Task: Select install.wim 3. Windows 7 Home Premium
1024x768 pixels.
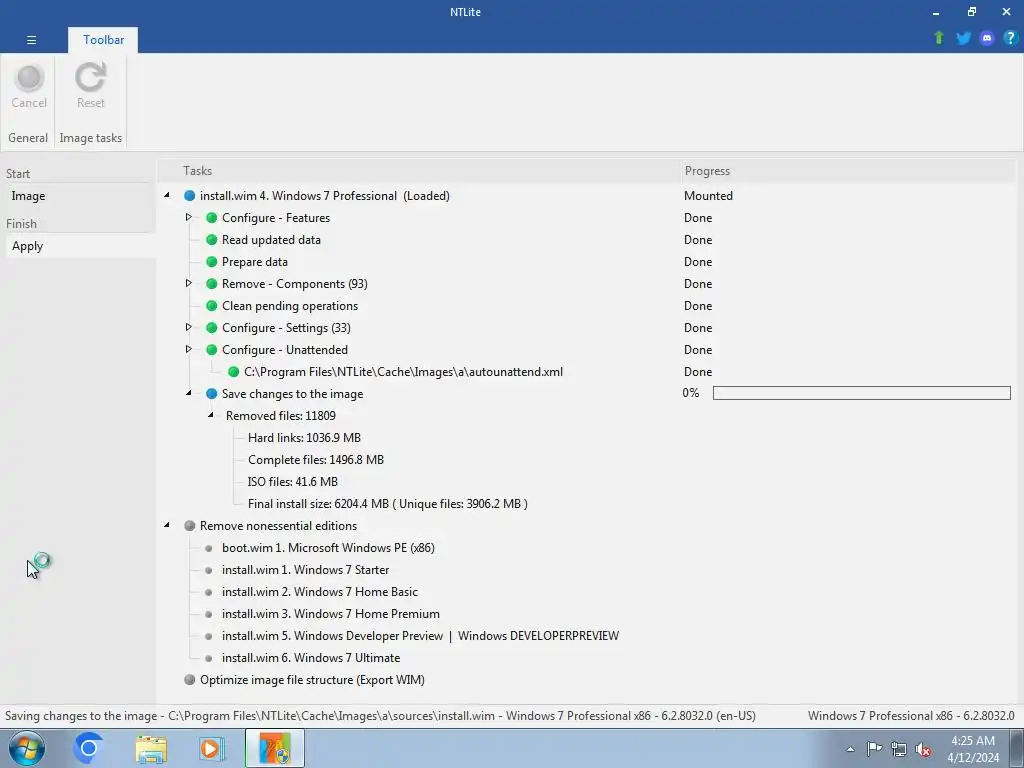Action: [x=330, y=614]
